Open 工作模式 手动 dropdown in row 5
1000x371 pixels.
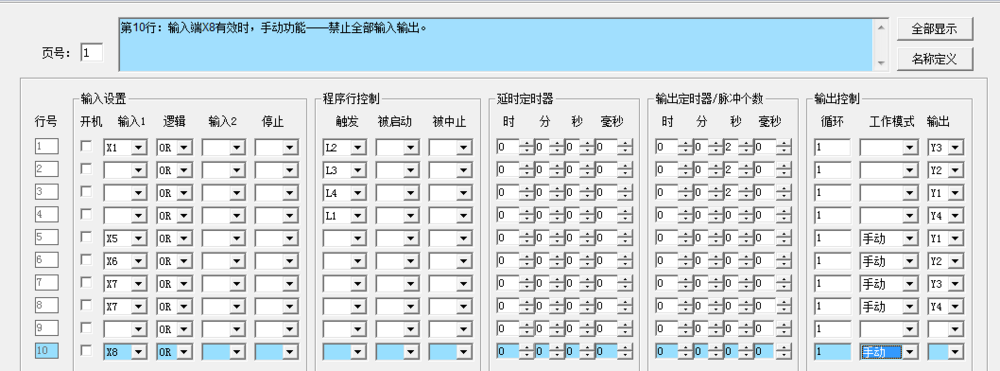click(x=889, y=238)
